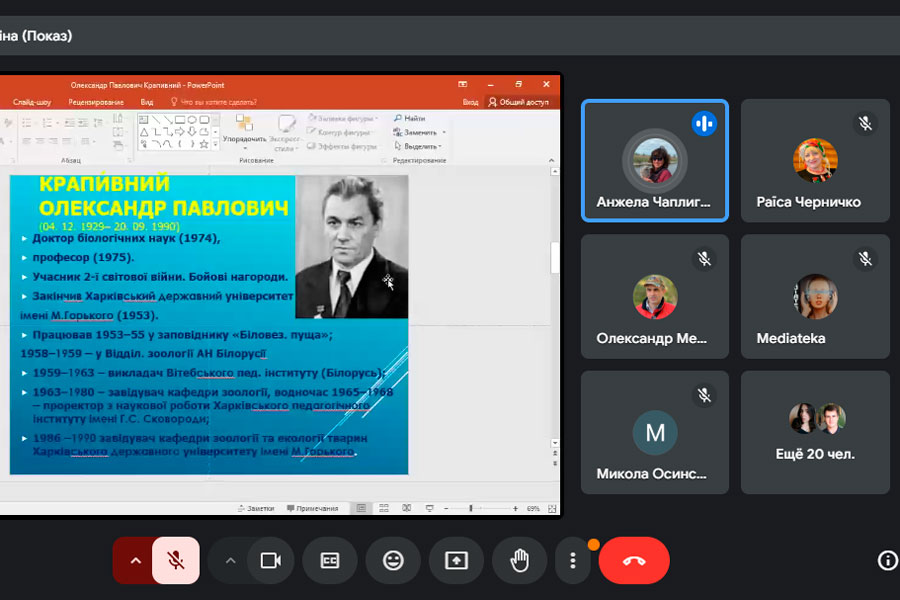The image size is (900, 600).
Task: Select Олександр Ме... participant tile
Action: pos(654,296)
